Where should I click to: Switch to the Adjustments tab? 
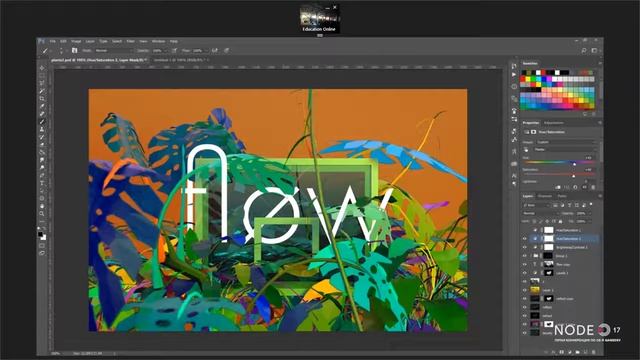click(x=554, y=123)
